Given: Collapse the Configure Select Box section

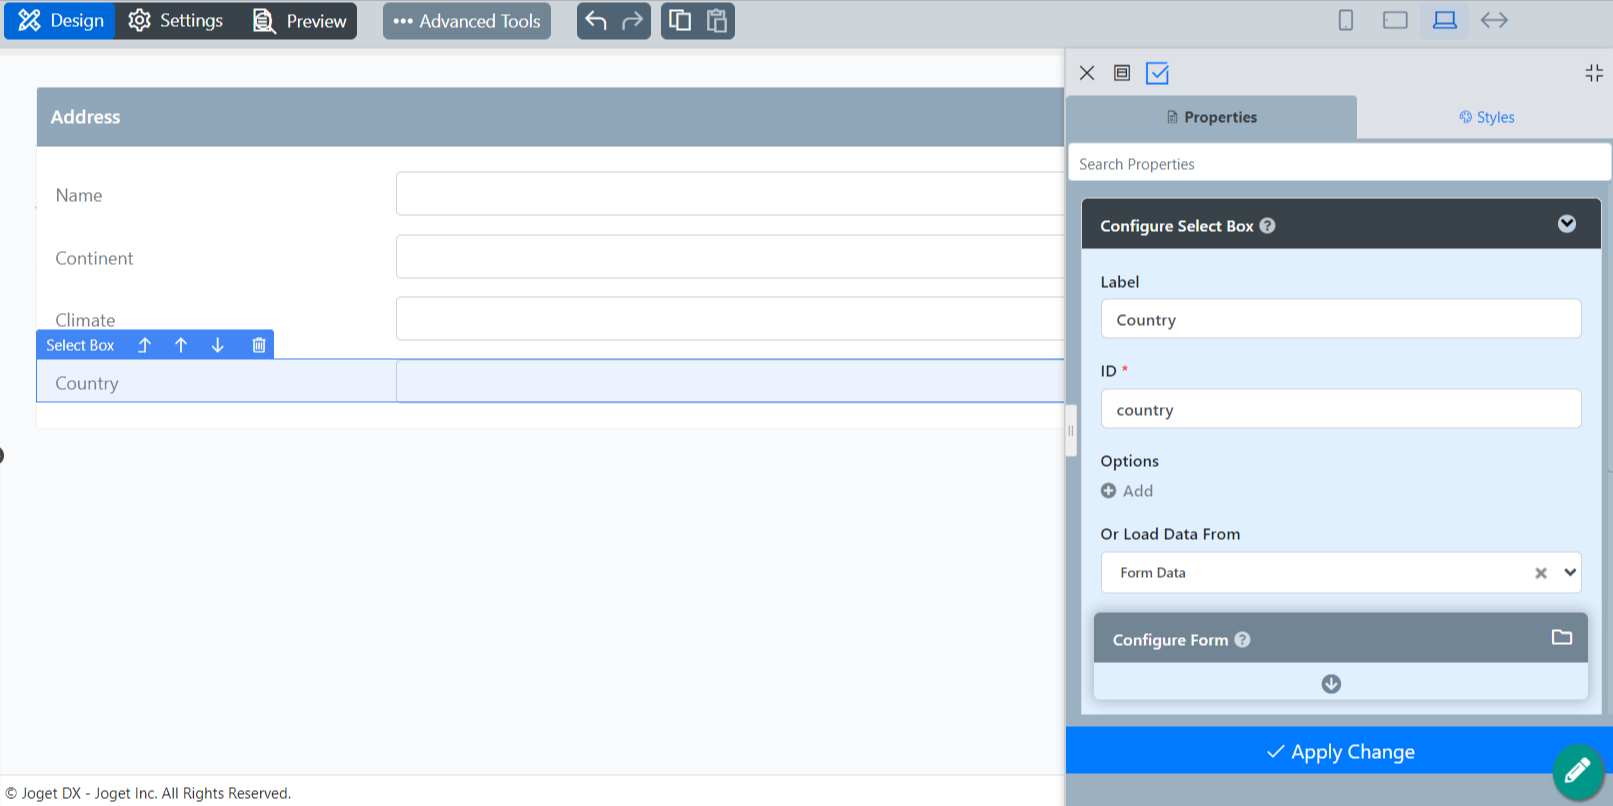Looking at the screenshot, I should [x=1567, y=224].
